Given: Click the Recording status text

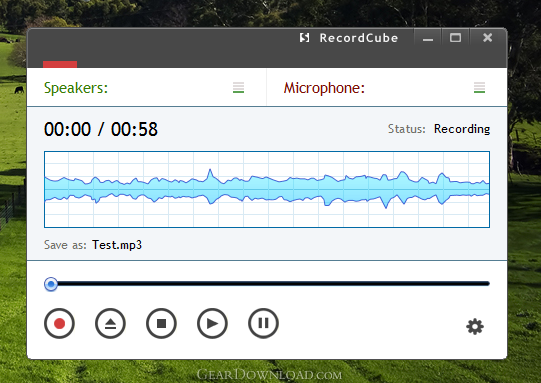Looking at the screenshot, I should [462, 129].
